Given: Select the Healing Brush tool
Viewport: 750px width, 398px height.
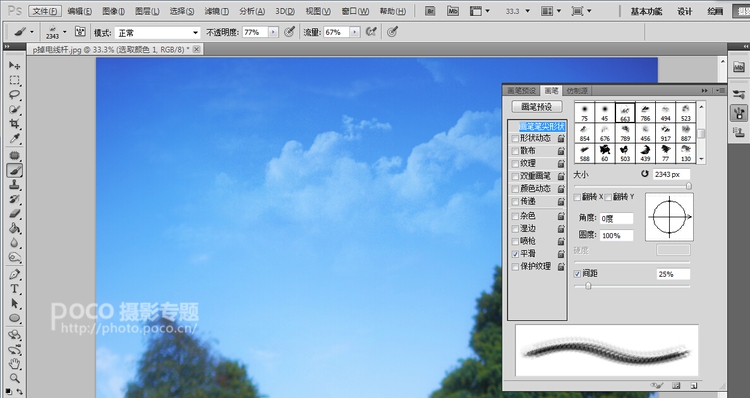Looking at the screenshot, I should coord(14,155).
